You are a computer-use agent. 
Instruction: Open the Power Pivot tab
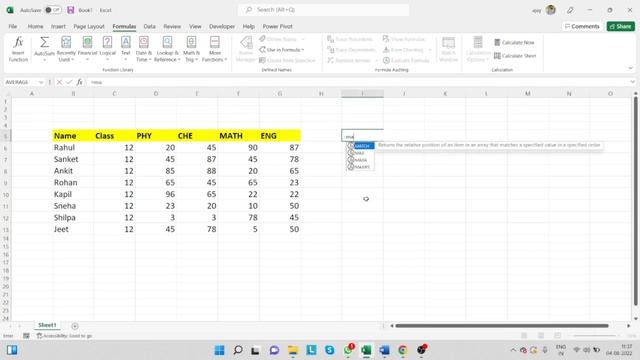[278, 27]
